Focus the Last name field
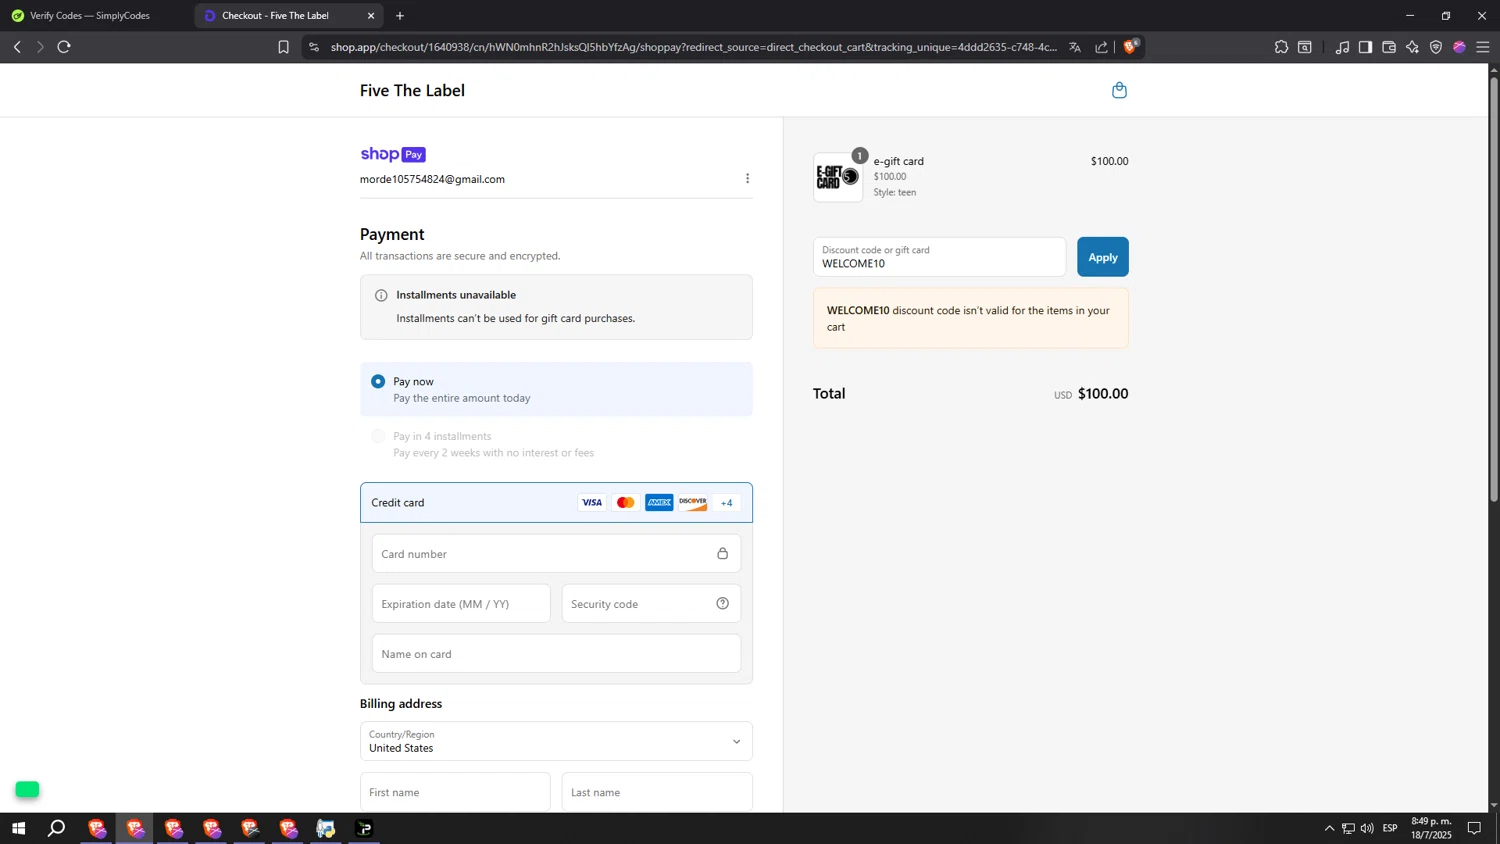 click(657, 792)
